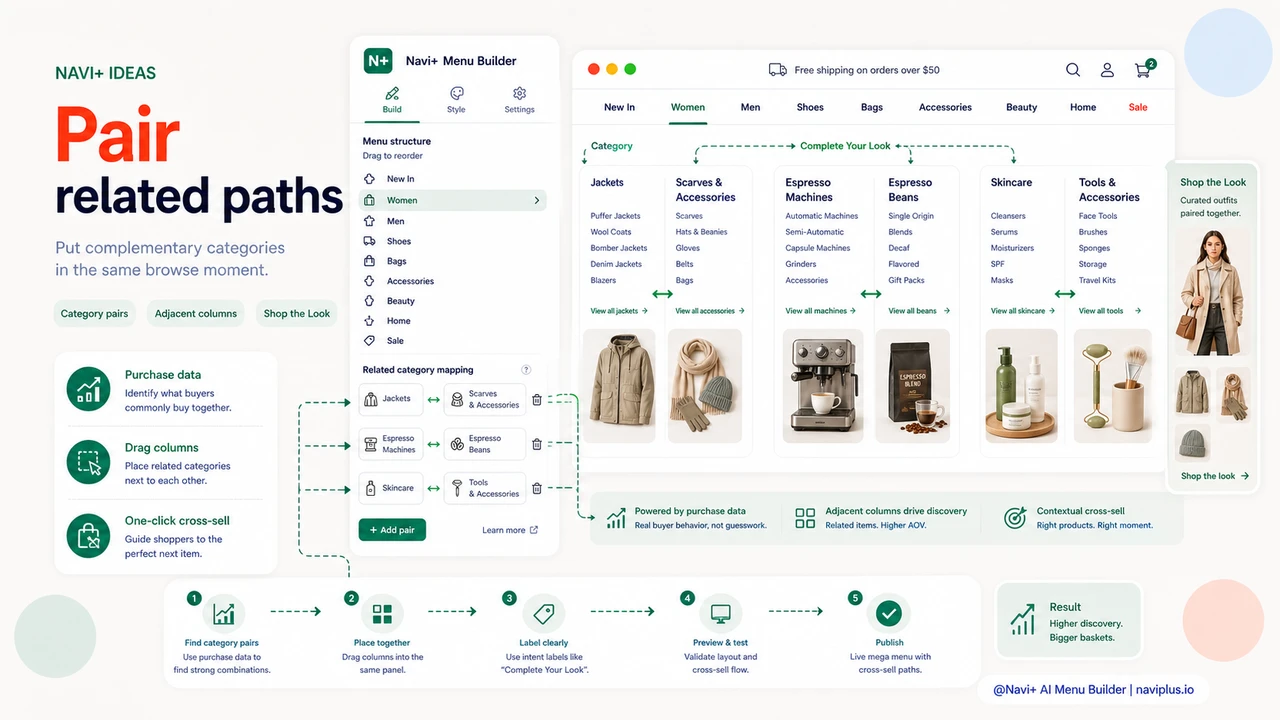Delete the Espresso Machines pair
Viewport: 1280px width, 720px height.
(x=537, y=444)
